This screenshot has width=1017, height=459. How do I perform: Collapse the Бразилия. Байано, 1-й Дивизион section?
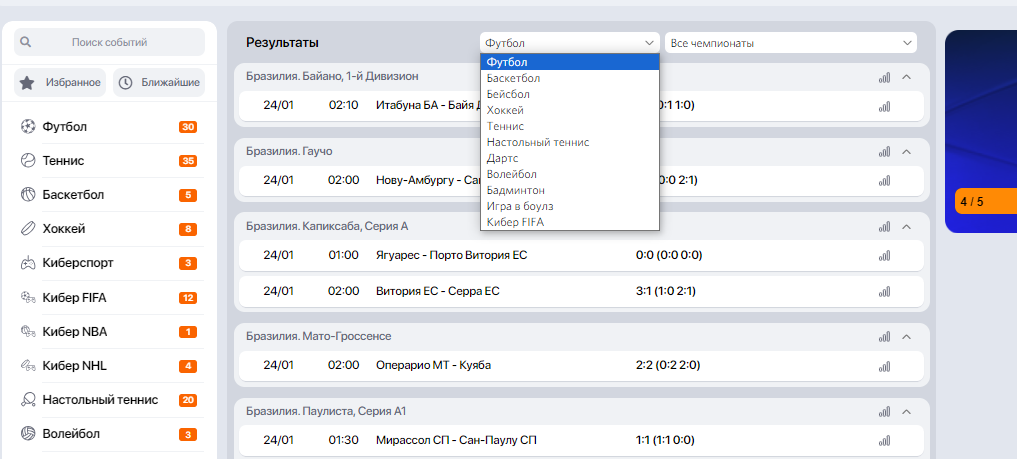tap(907, 77)
